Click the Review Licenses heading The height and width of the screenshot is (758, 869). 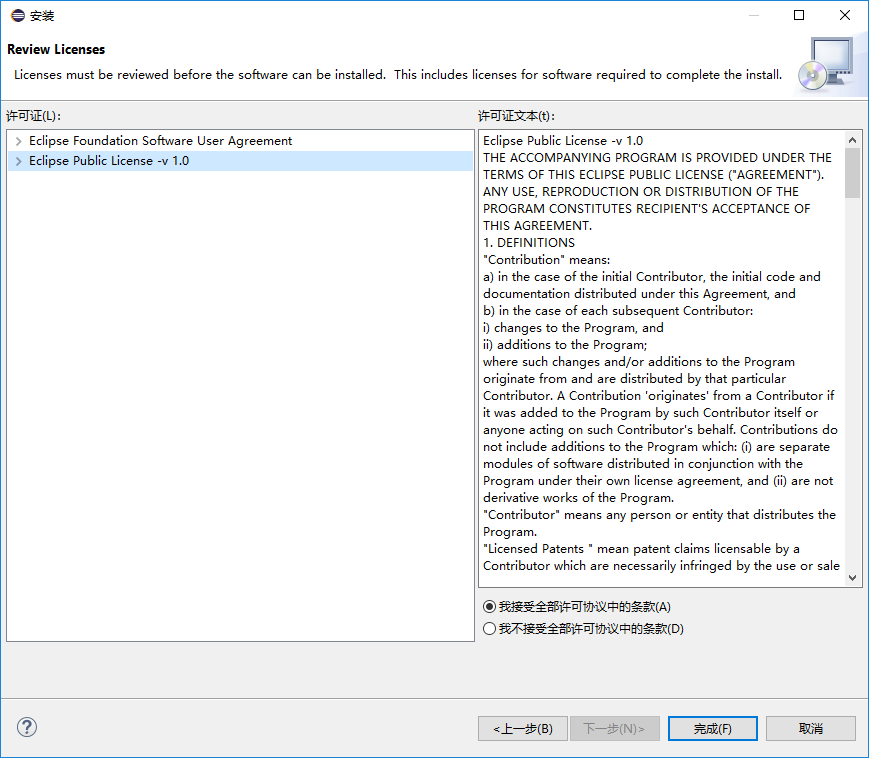pos(56,49)
